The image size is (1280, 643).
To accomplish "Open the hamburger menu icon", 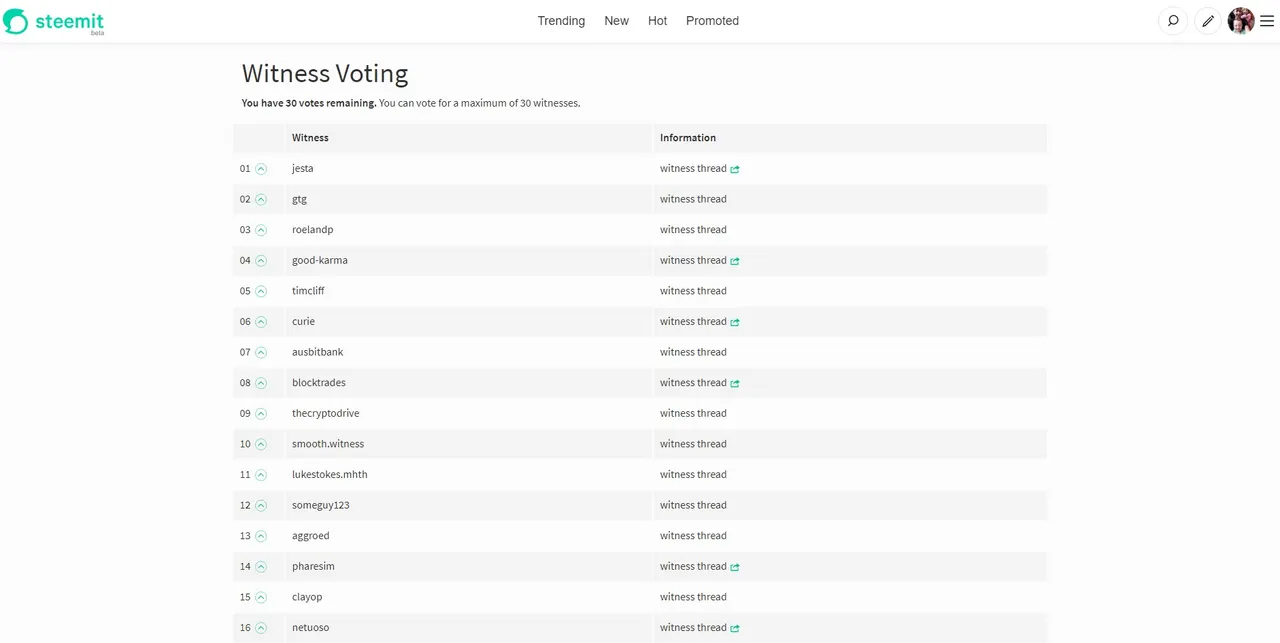I will tap(1267, 20).
